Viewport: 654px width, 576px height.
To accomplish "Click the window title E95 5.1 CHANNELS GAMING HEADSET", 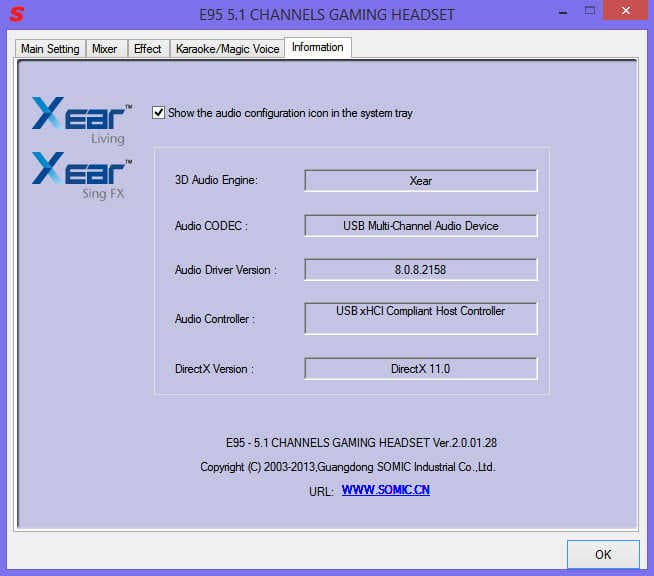I will (327, 15).
